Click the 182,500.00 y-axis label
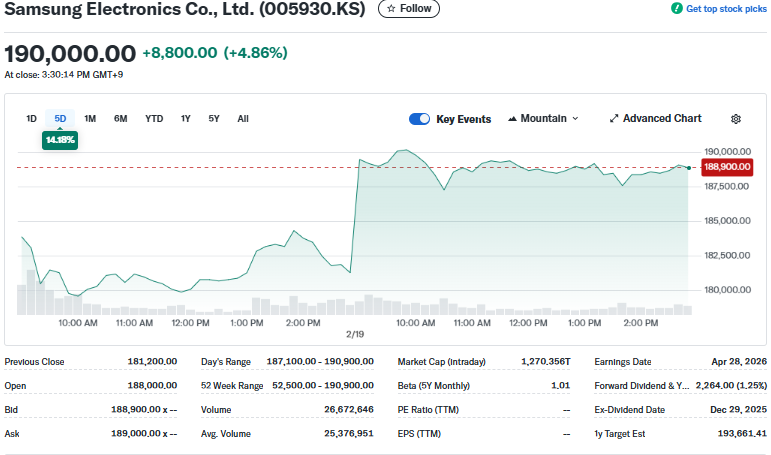Viewport: 771px width, 455px height. point(727,255)
